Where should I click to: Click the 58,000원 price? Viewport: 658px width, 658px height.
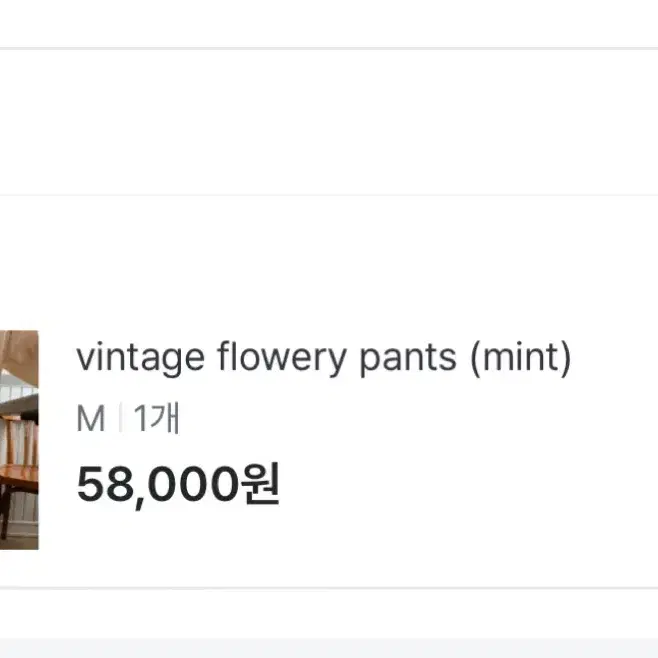[x=178, y=485]
